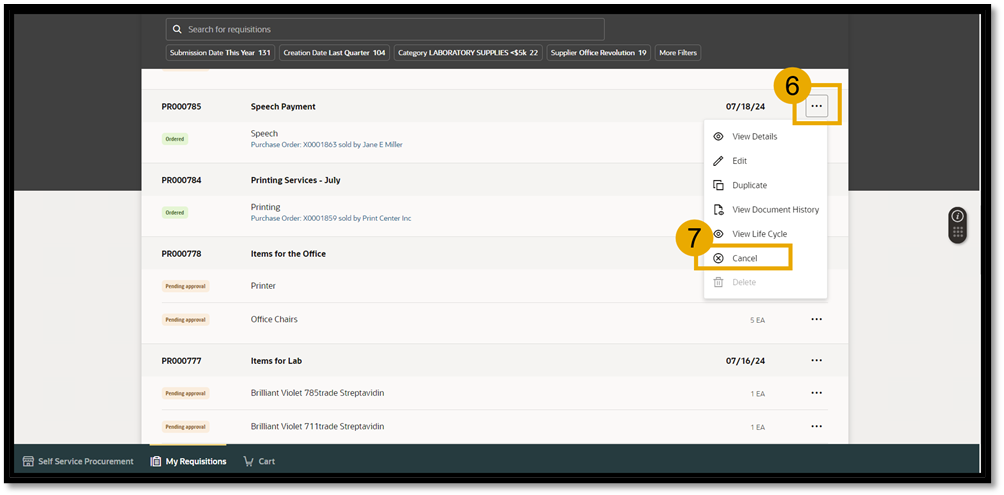Click the My Requisitions clipboard icon

pyautogui.click(x=156, y=461)
